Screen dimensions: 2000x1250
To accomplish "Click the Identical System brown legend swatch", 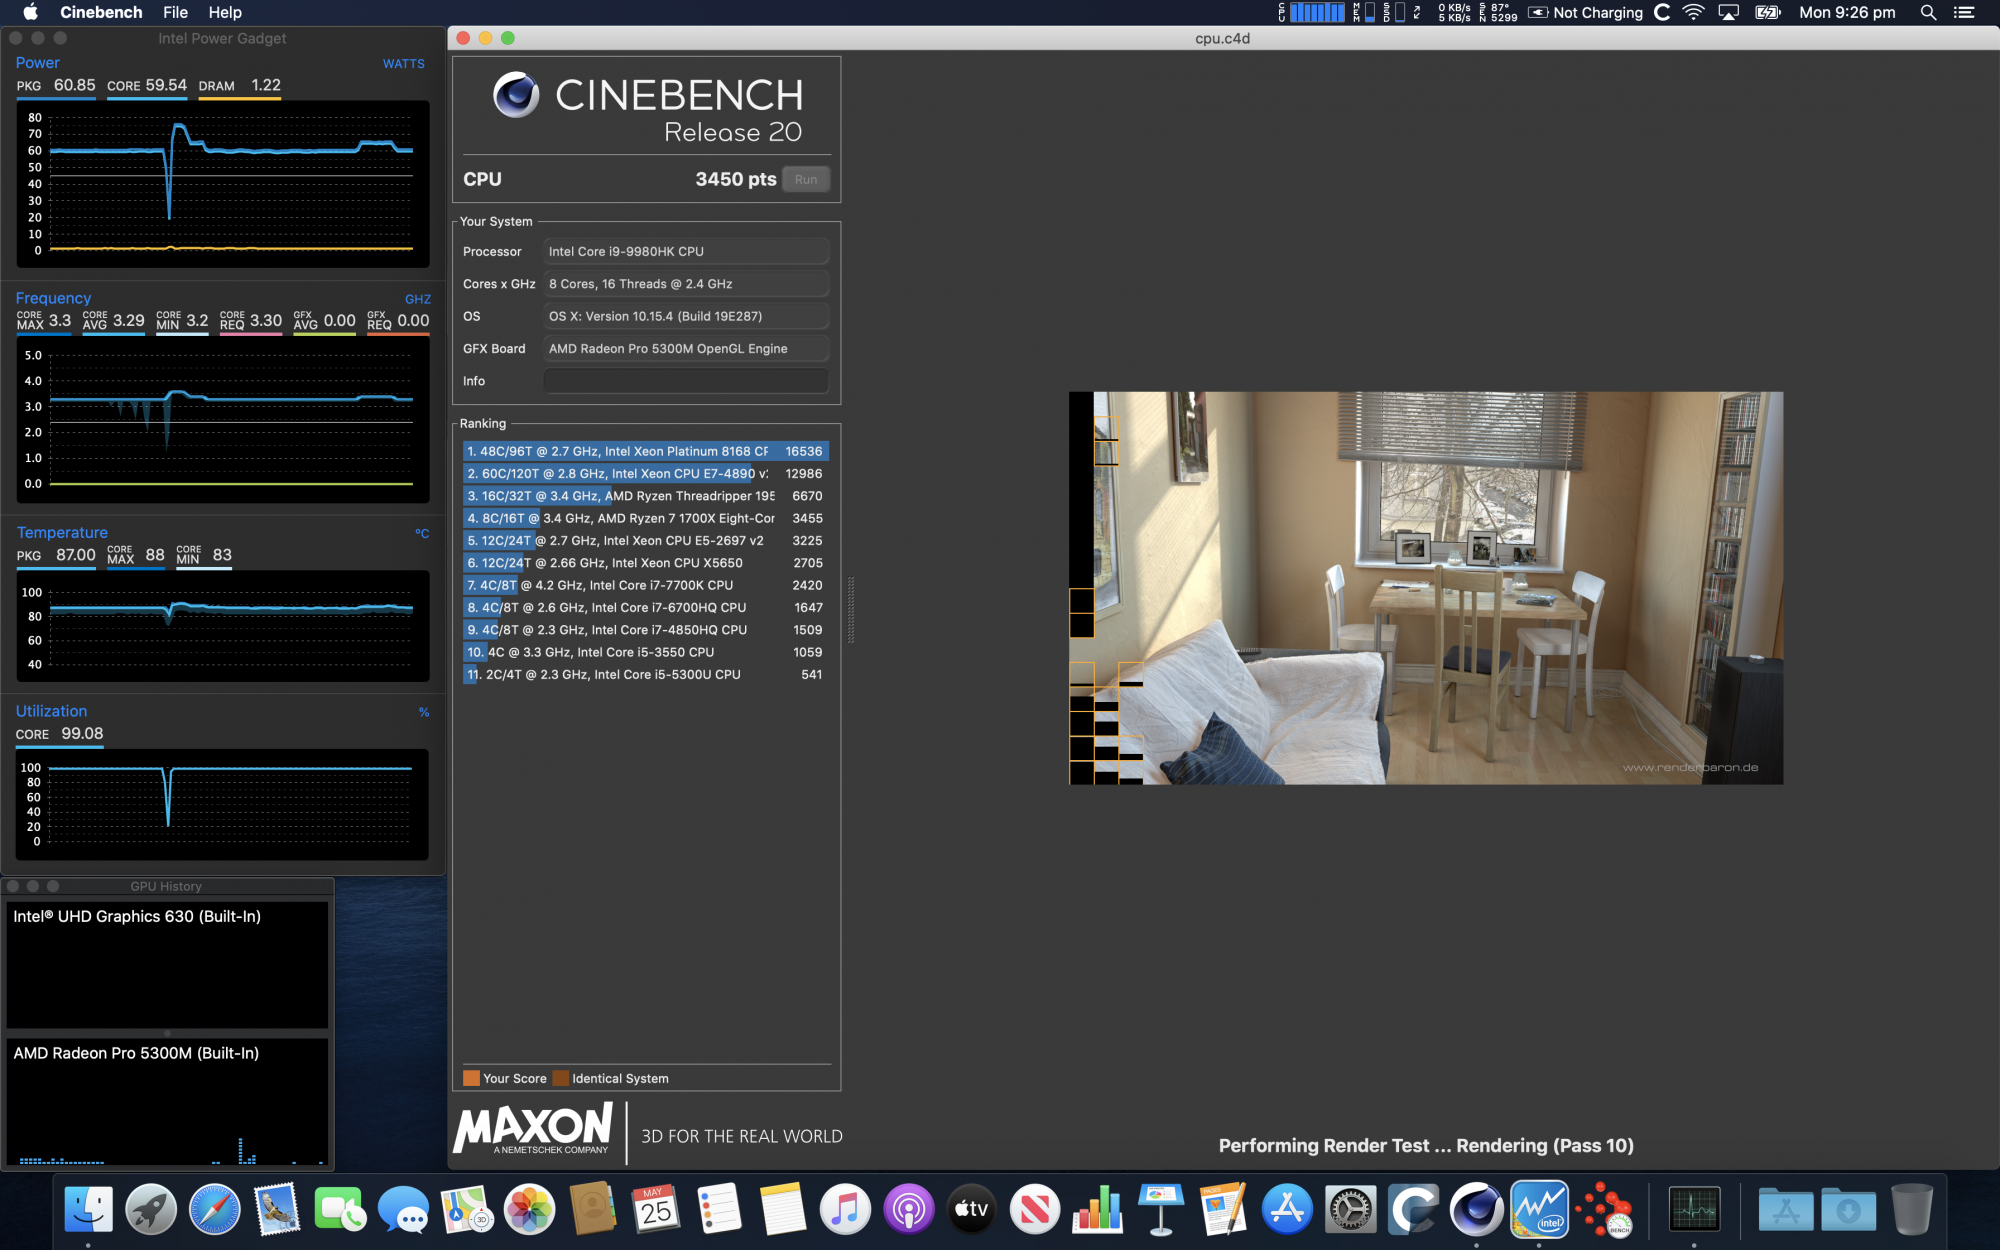I will (x=561, y=1078).
